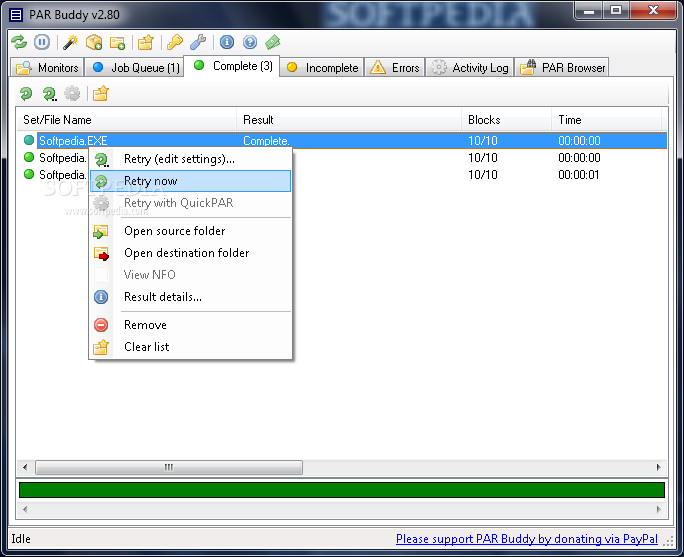Screen dimensions: 684x557
Task: Switch to the Monitors tab
Action: pyautogui.click(x=47, y=68)
